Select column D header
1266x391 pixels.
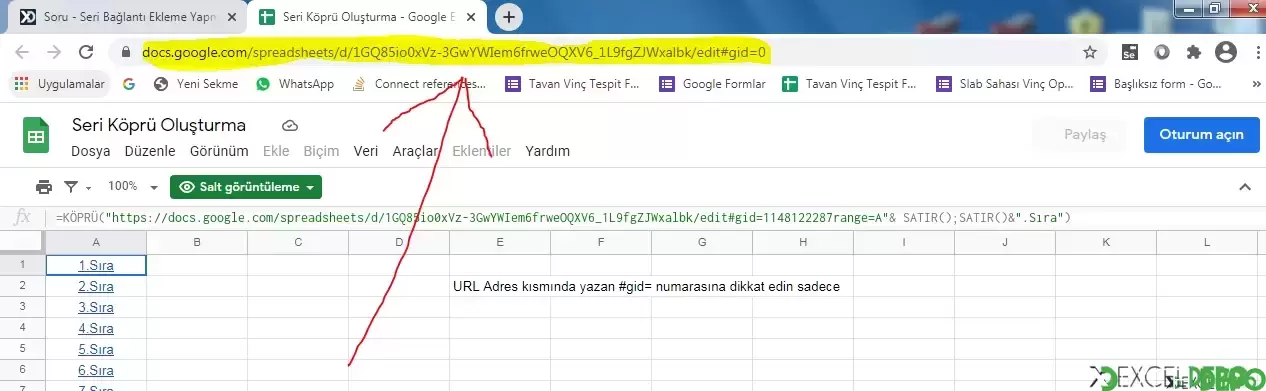coord(399,243)
